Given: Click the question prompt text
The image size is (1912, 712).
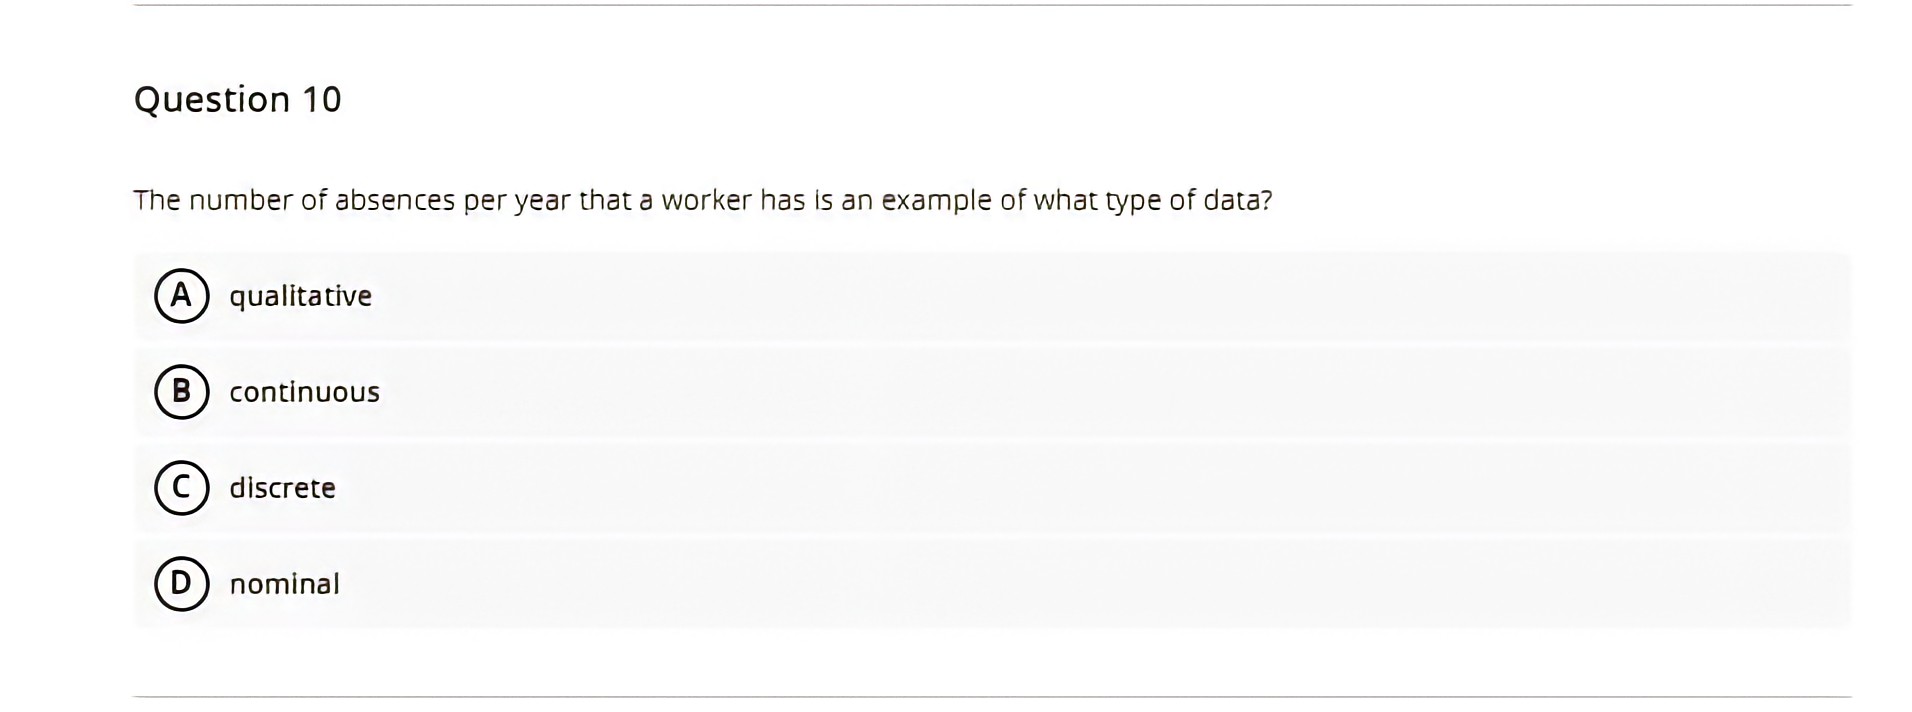Looking at the screenshot, I should [704, 200].
